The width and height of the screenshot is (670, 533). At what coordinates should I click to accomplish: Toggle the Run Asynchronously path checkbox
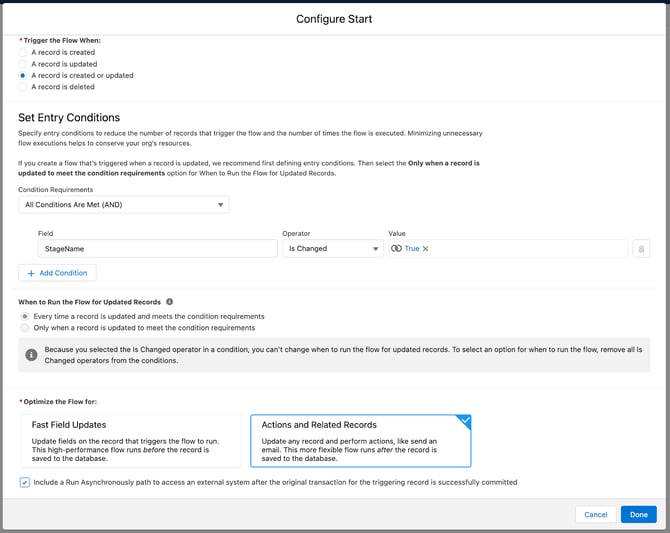point(25,482)
